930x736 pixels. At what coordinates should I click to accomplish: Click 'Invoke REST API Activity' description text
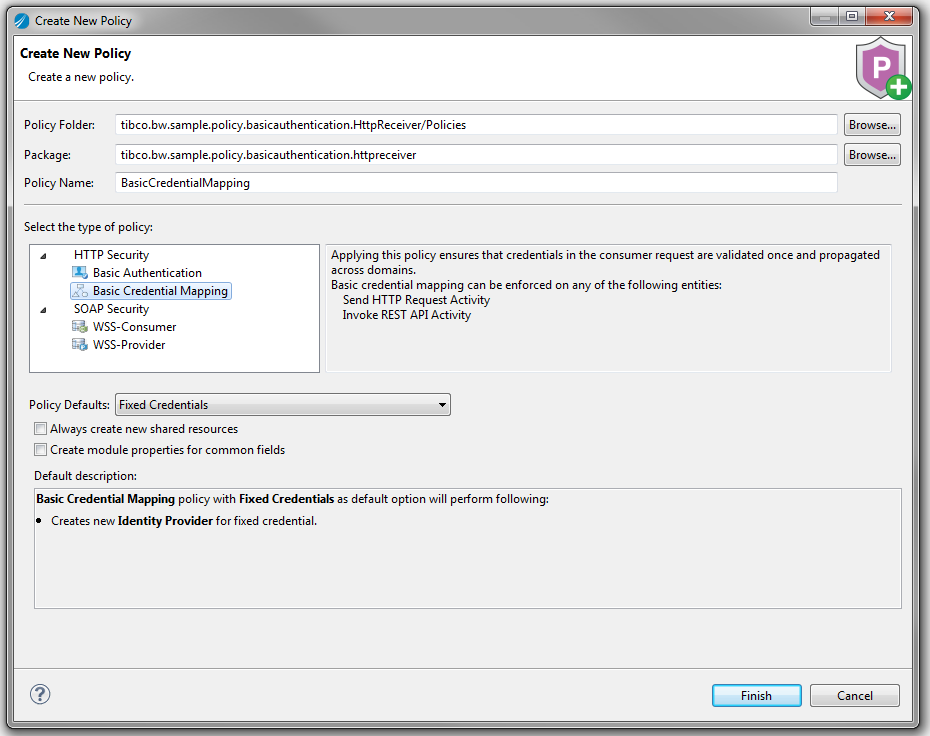(x=407, y=315)
